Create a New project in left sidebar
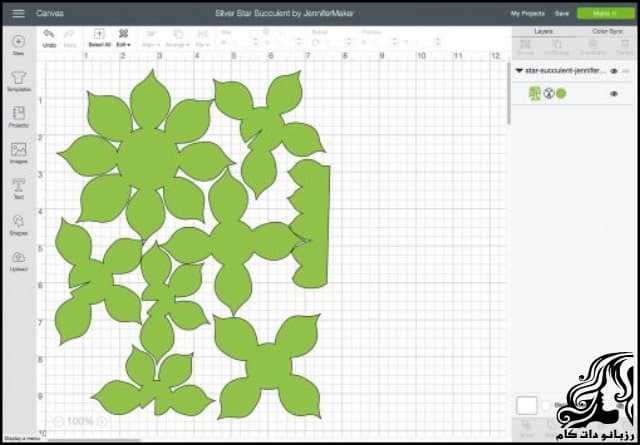 pyautogui.click(x=18, y=45)
